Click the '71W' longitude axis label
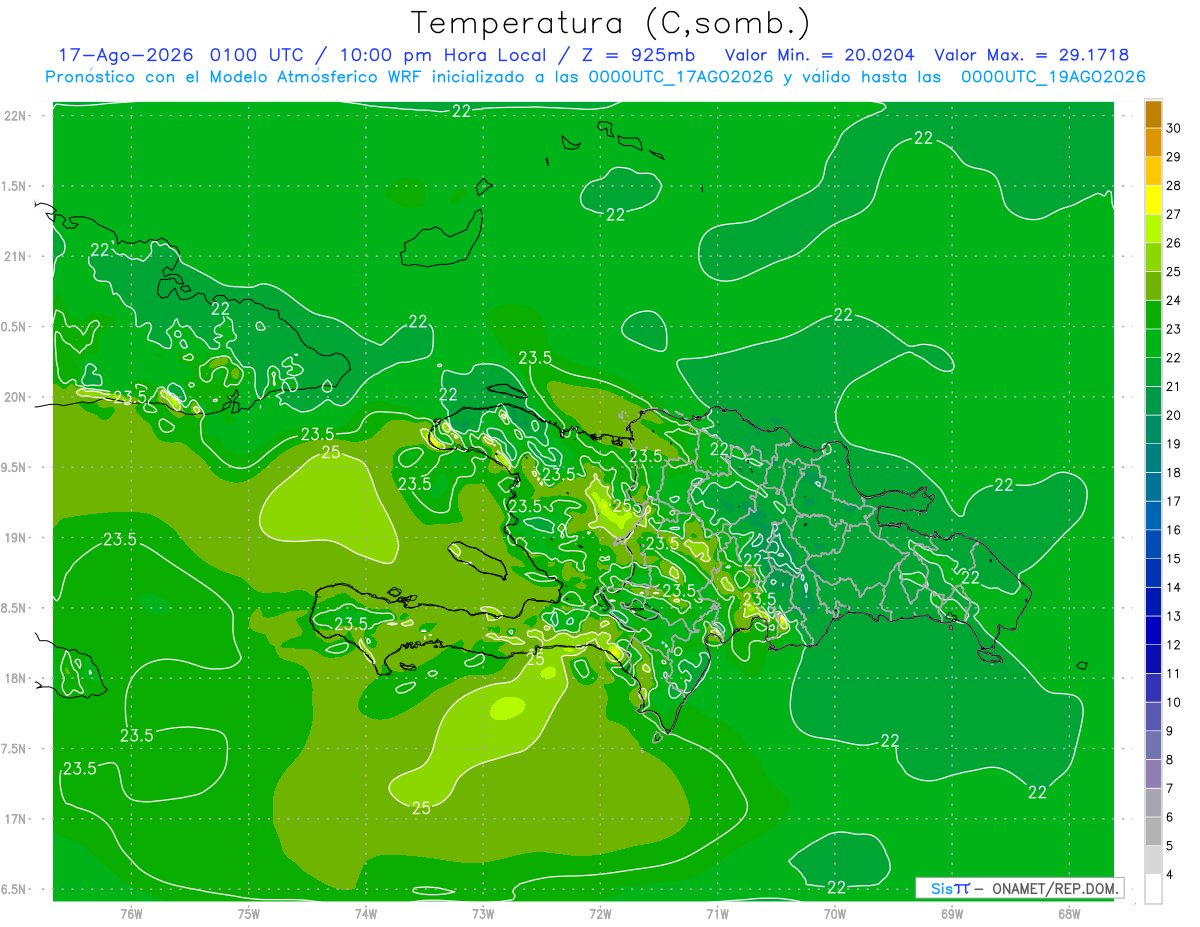Screen dimensions: 1200x927 coord(717,914)
